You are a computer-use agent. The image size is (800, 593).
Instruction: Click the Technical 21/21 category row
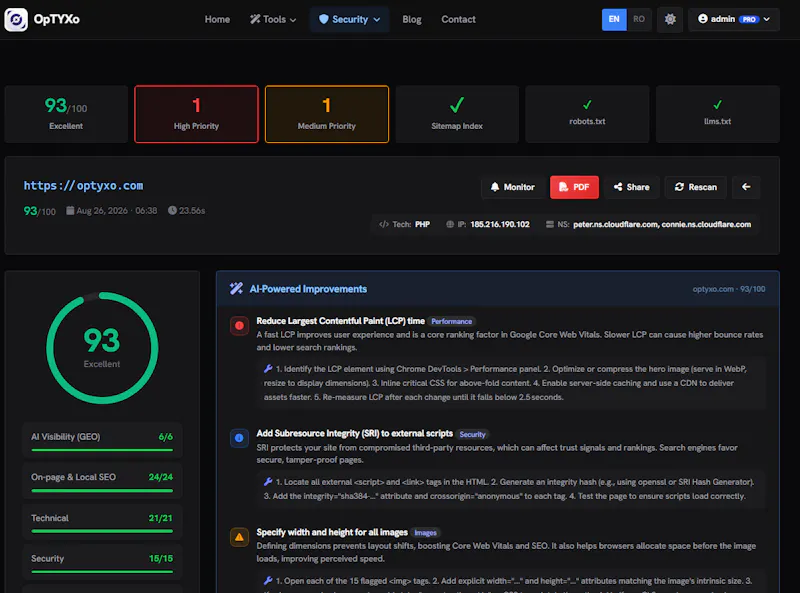pos(102,522)
